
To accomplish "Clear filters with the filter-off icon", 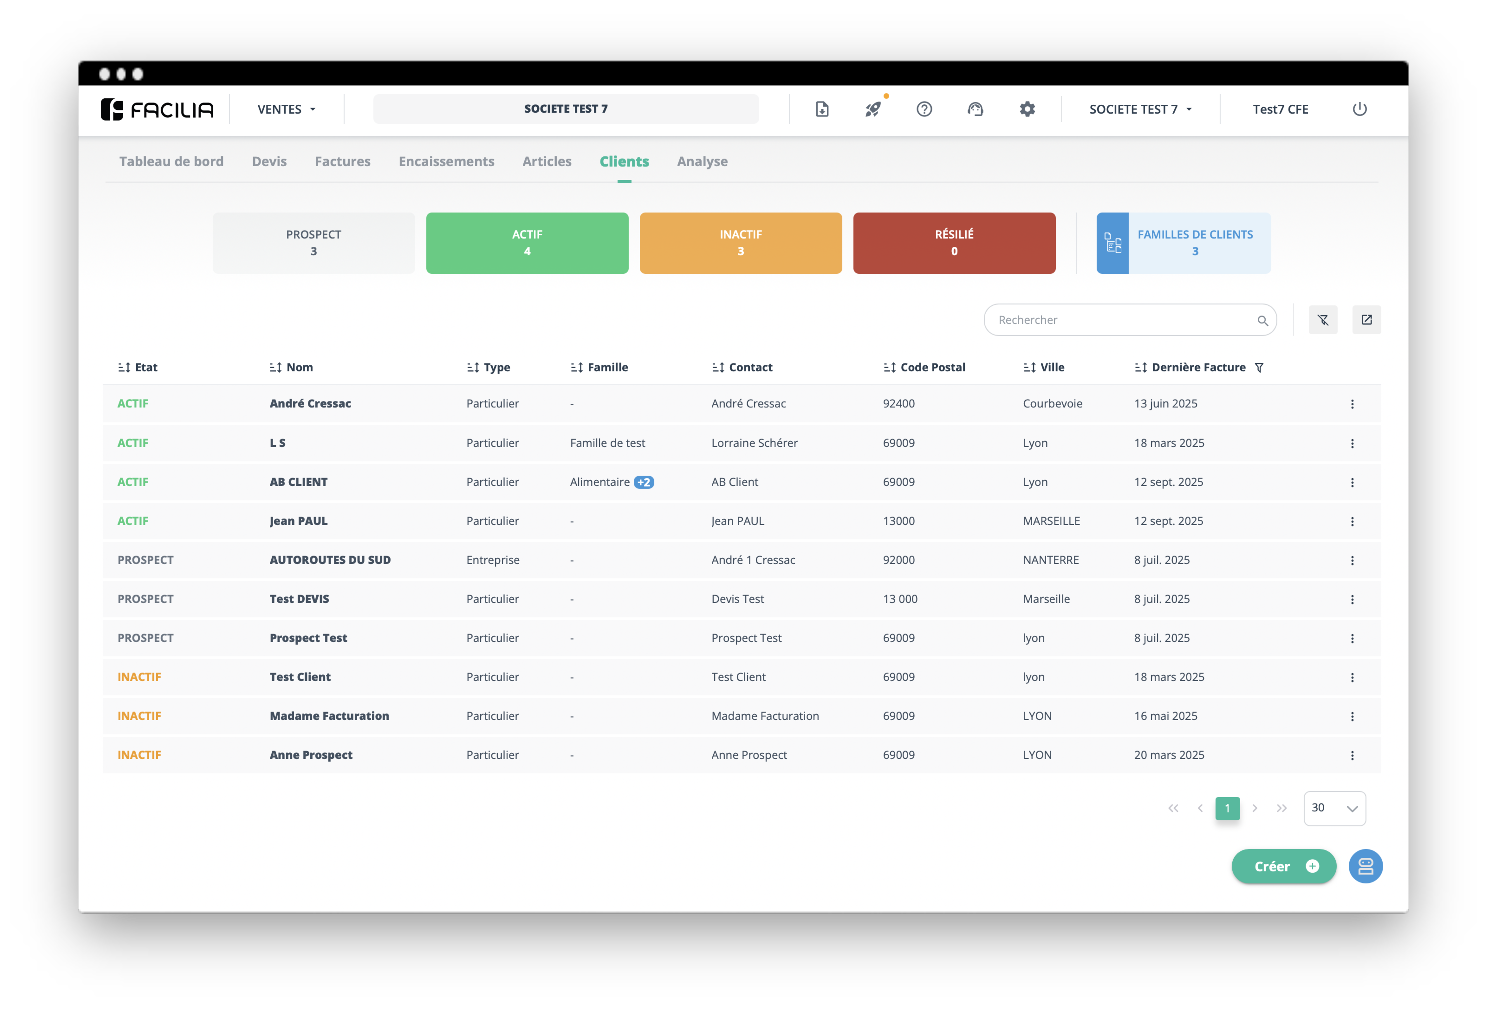I will [1323, 320].
